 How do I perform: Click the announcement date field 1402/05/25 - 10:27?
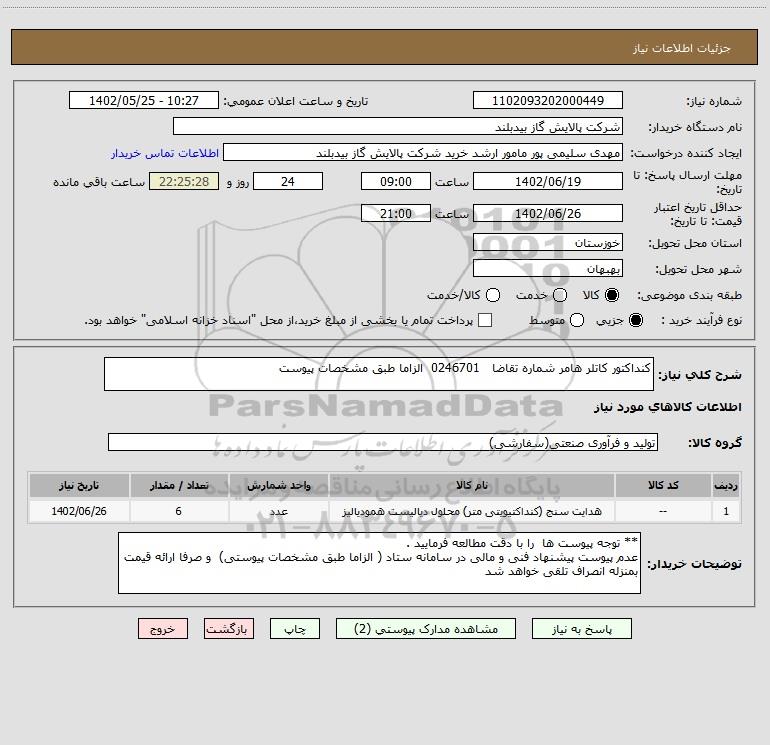[144, 101]
